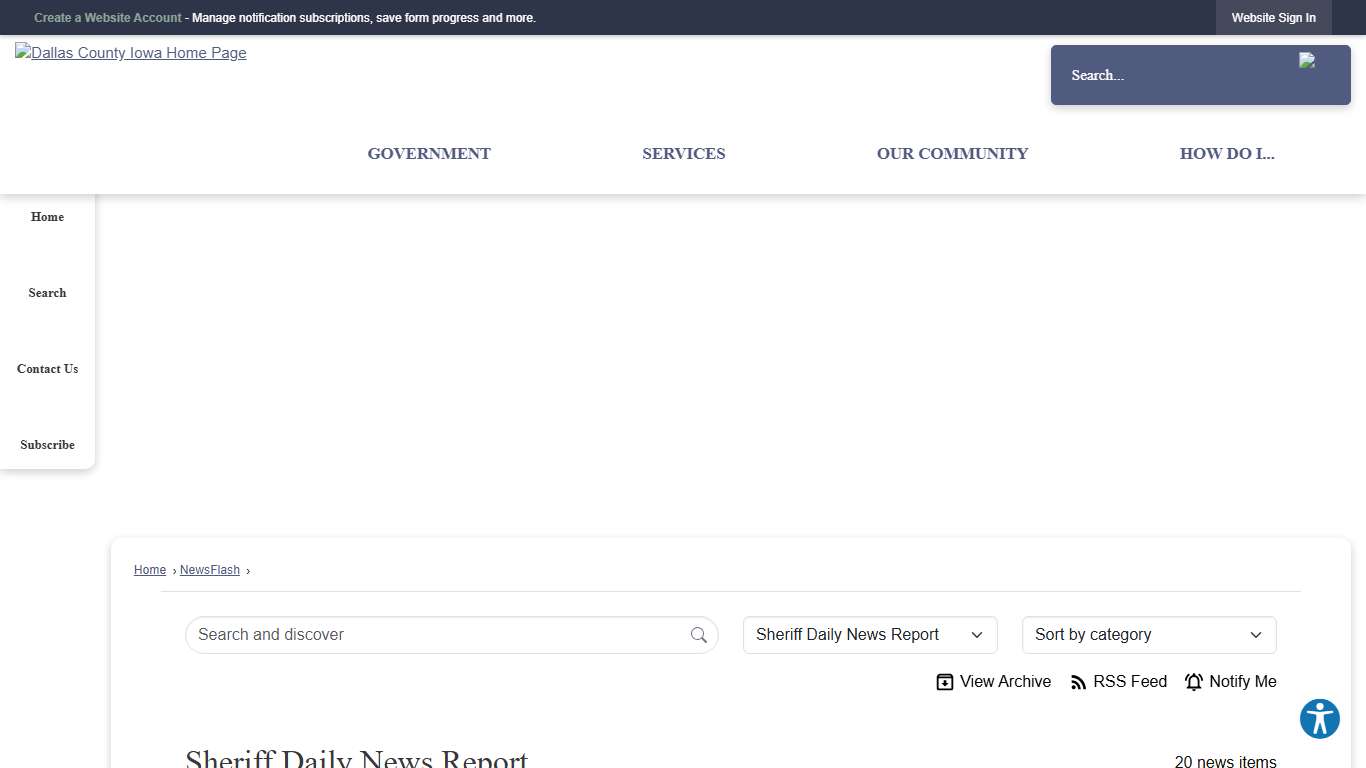Viewport: 1366px width, 768px height.
Task: Click the Subscribe item in side panel
Action: [47, 445]
